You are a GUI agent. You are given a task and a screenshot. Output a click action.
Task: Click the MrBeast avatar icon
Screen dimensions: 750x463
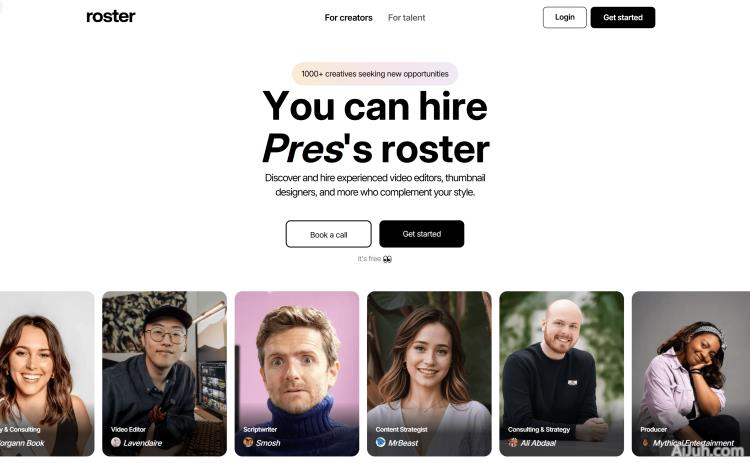coord(380,442)
